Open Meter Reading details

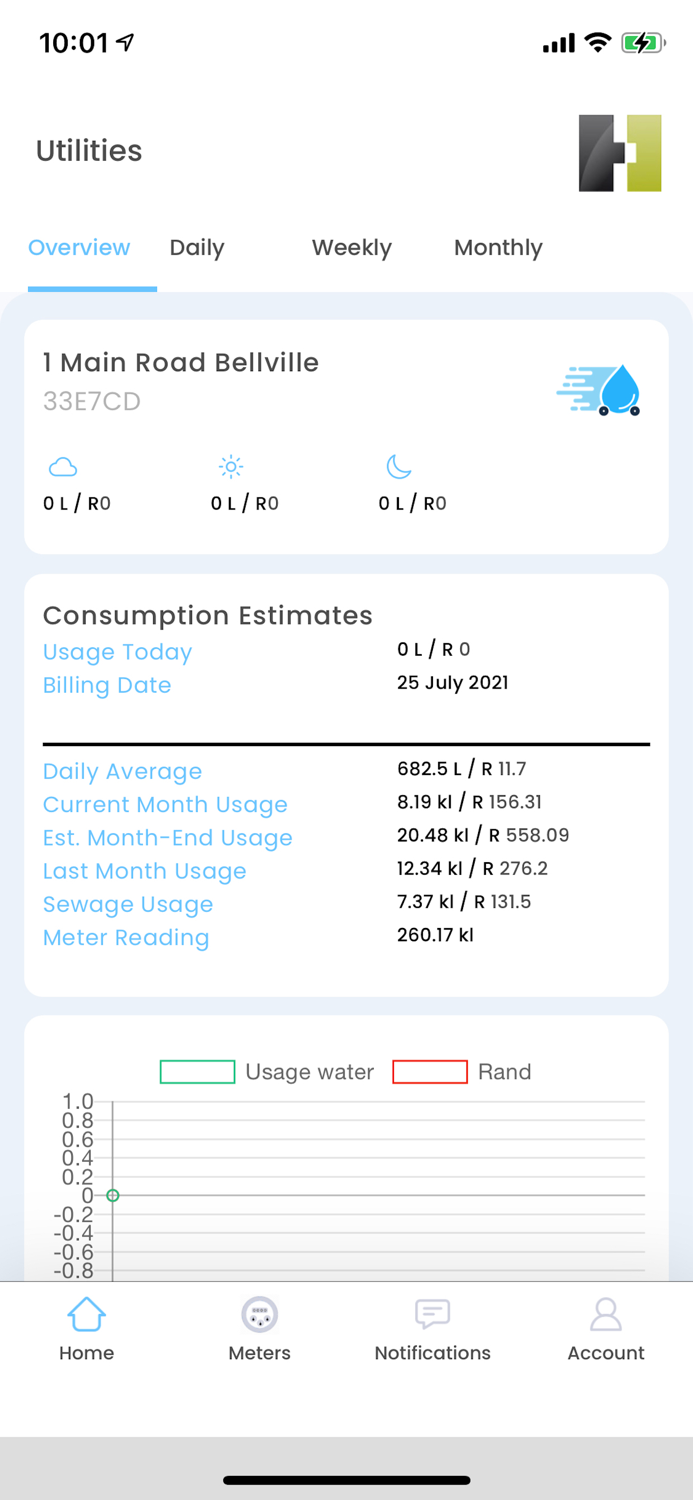126,938
